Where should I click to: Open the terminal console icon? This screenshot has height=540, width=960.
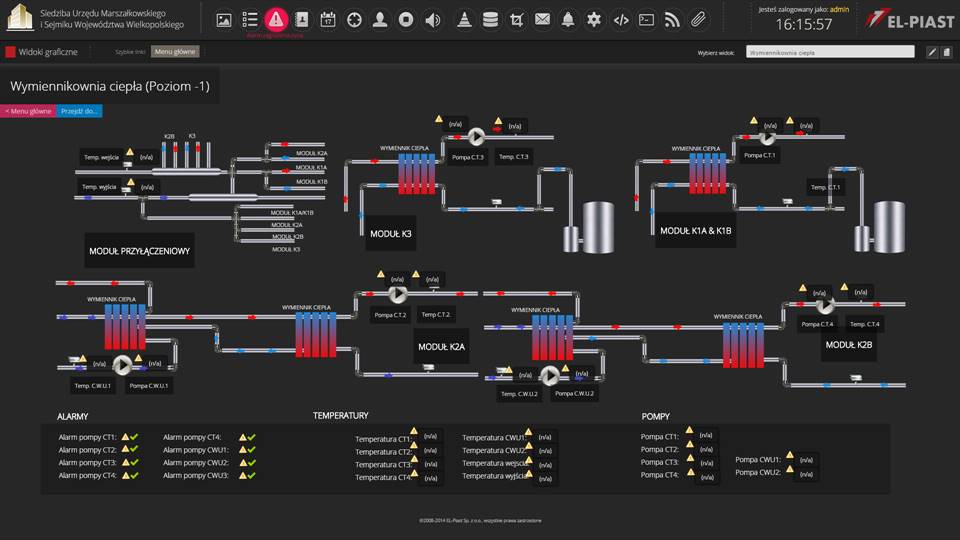646,19
